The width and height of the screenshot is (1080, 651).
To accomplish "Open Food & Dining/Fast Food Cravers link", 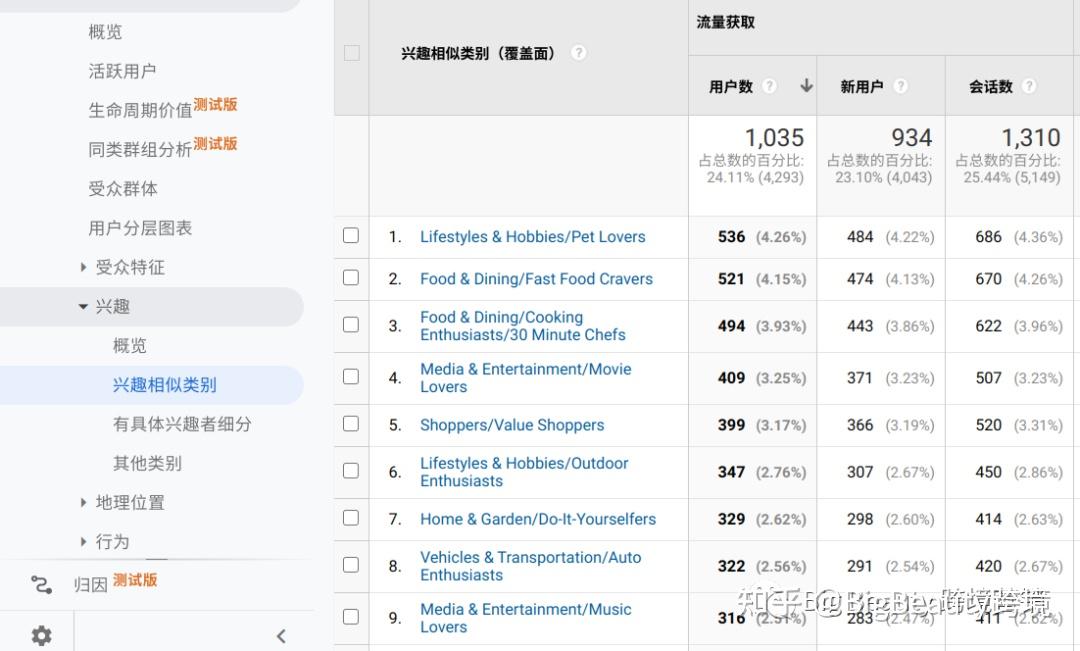I will (x=536, y=279).
